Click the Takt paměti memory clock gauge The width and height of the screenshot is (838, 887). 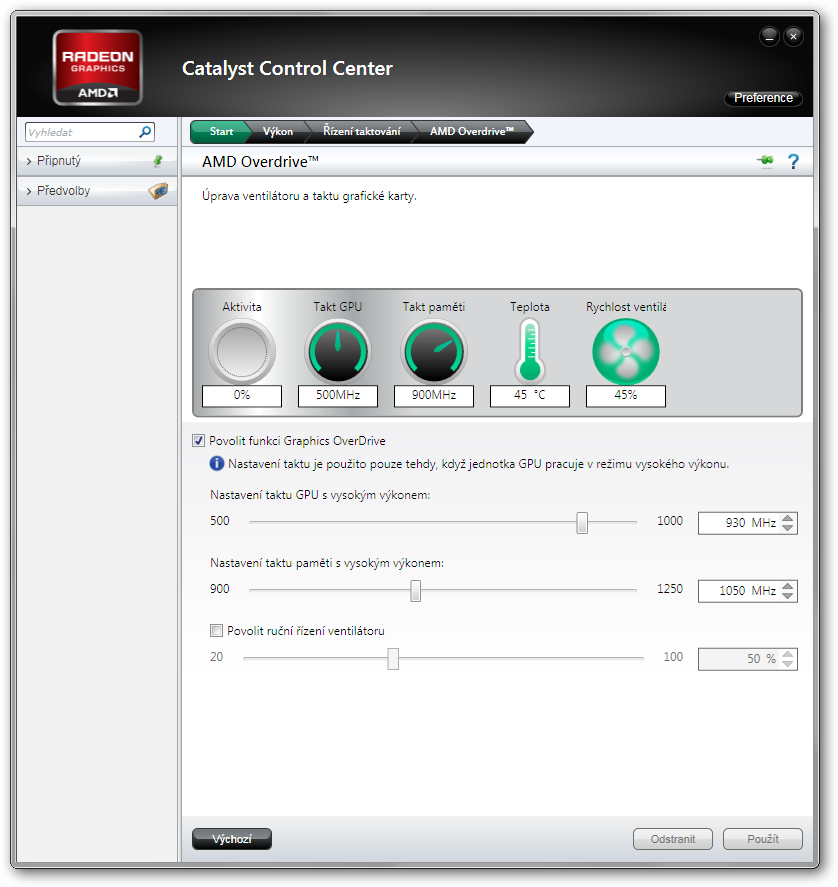pos(434,351)
